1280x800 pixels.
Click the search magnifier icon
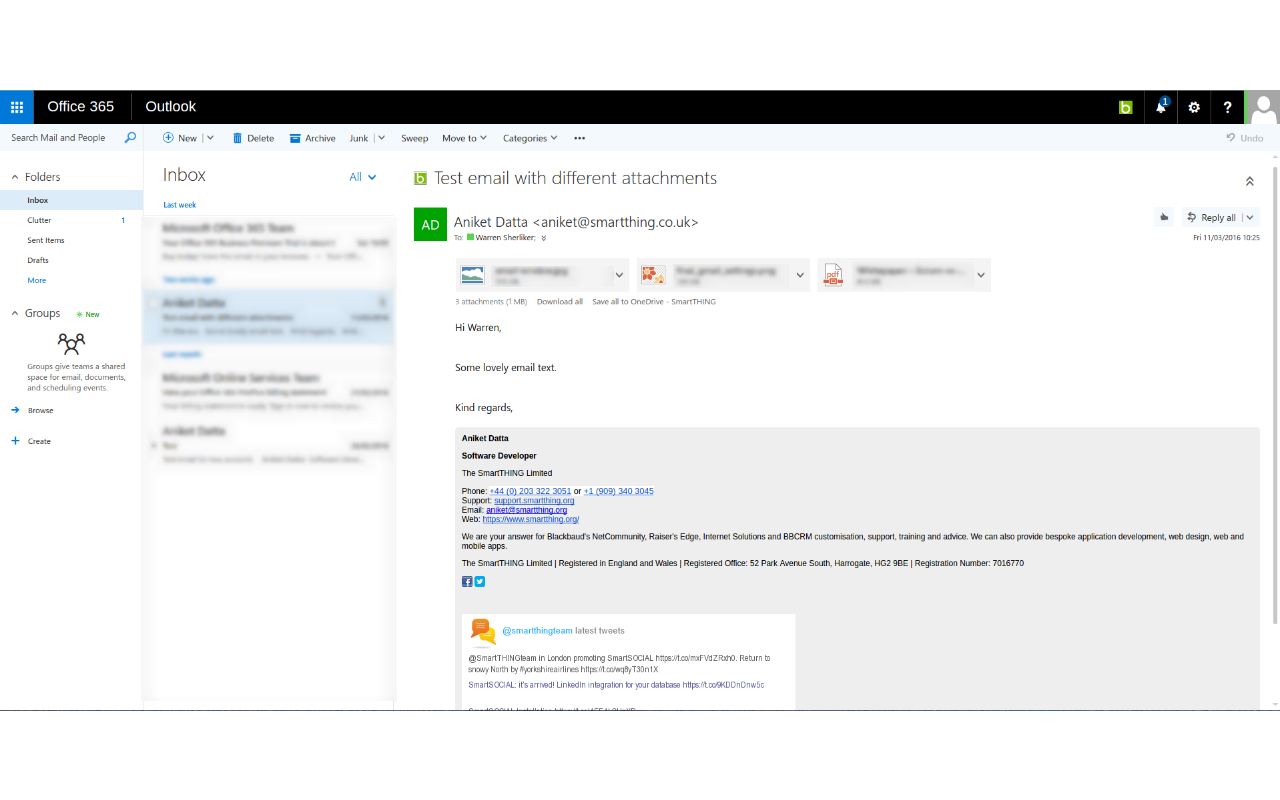(x=130, y=138)
